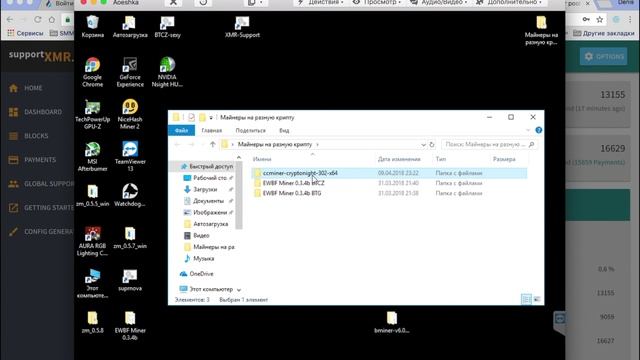
Task: Open the Главная ribbon tab
Action: [x=211, y=131]
